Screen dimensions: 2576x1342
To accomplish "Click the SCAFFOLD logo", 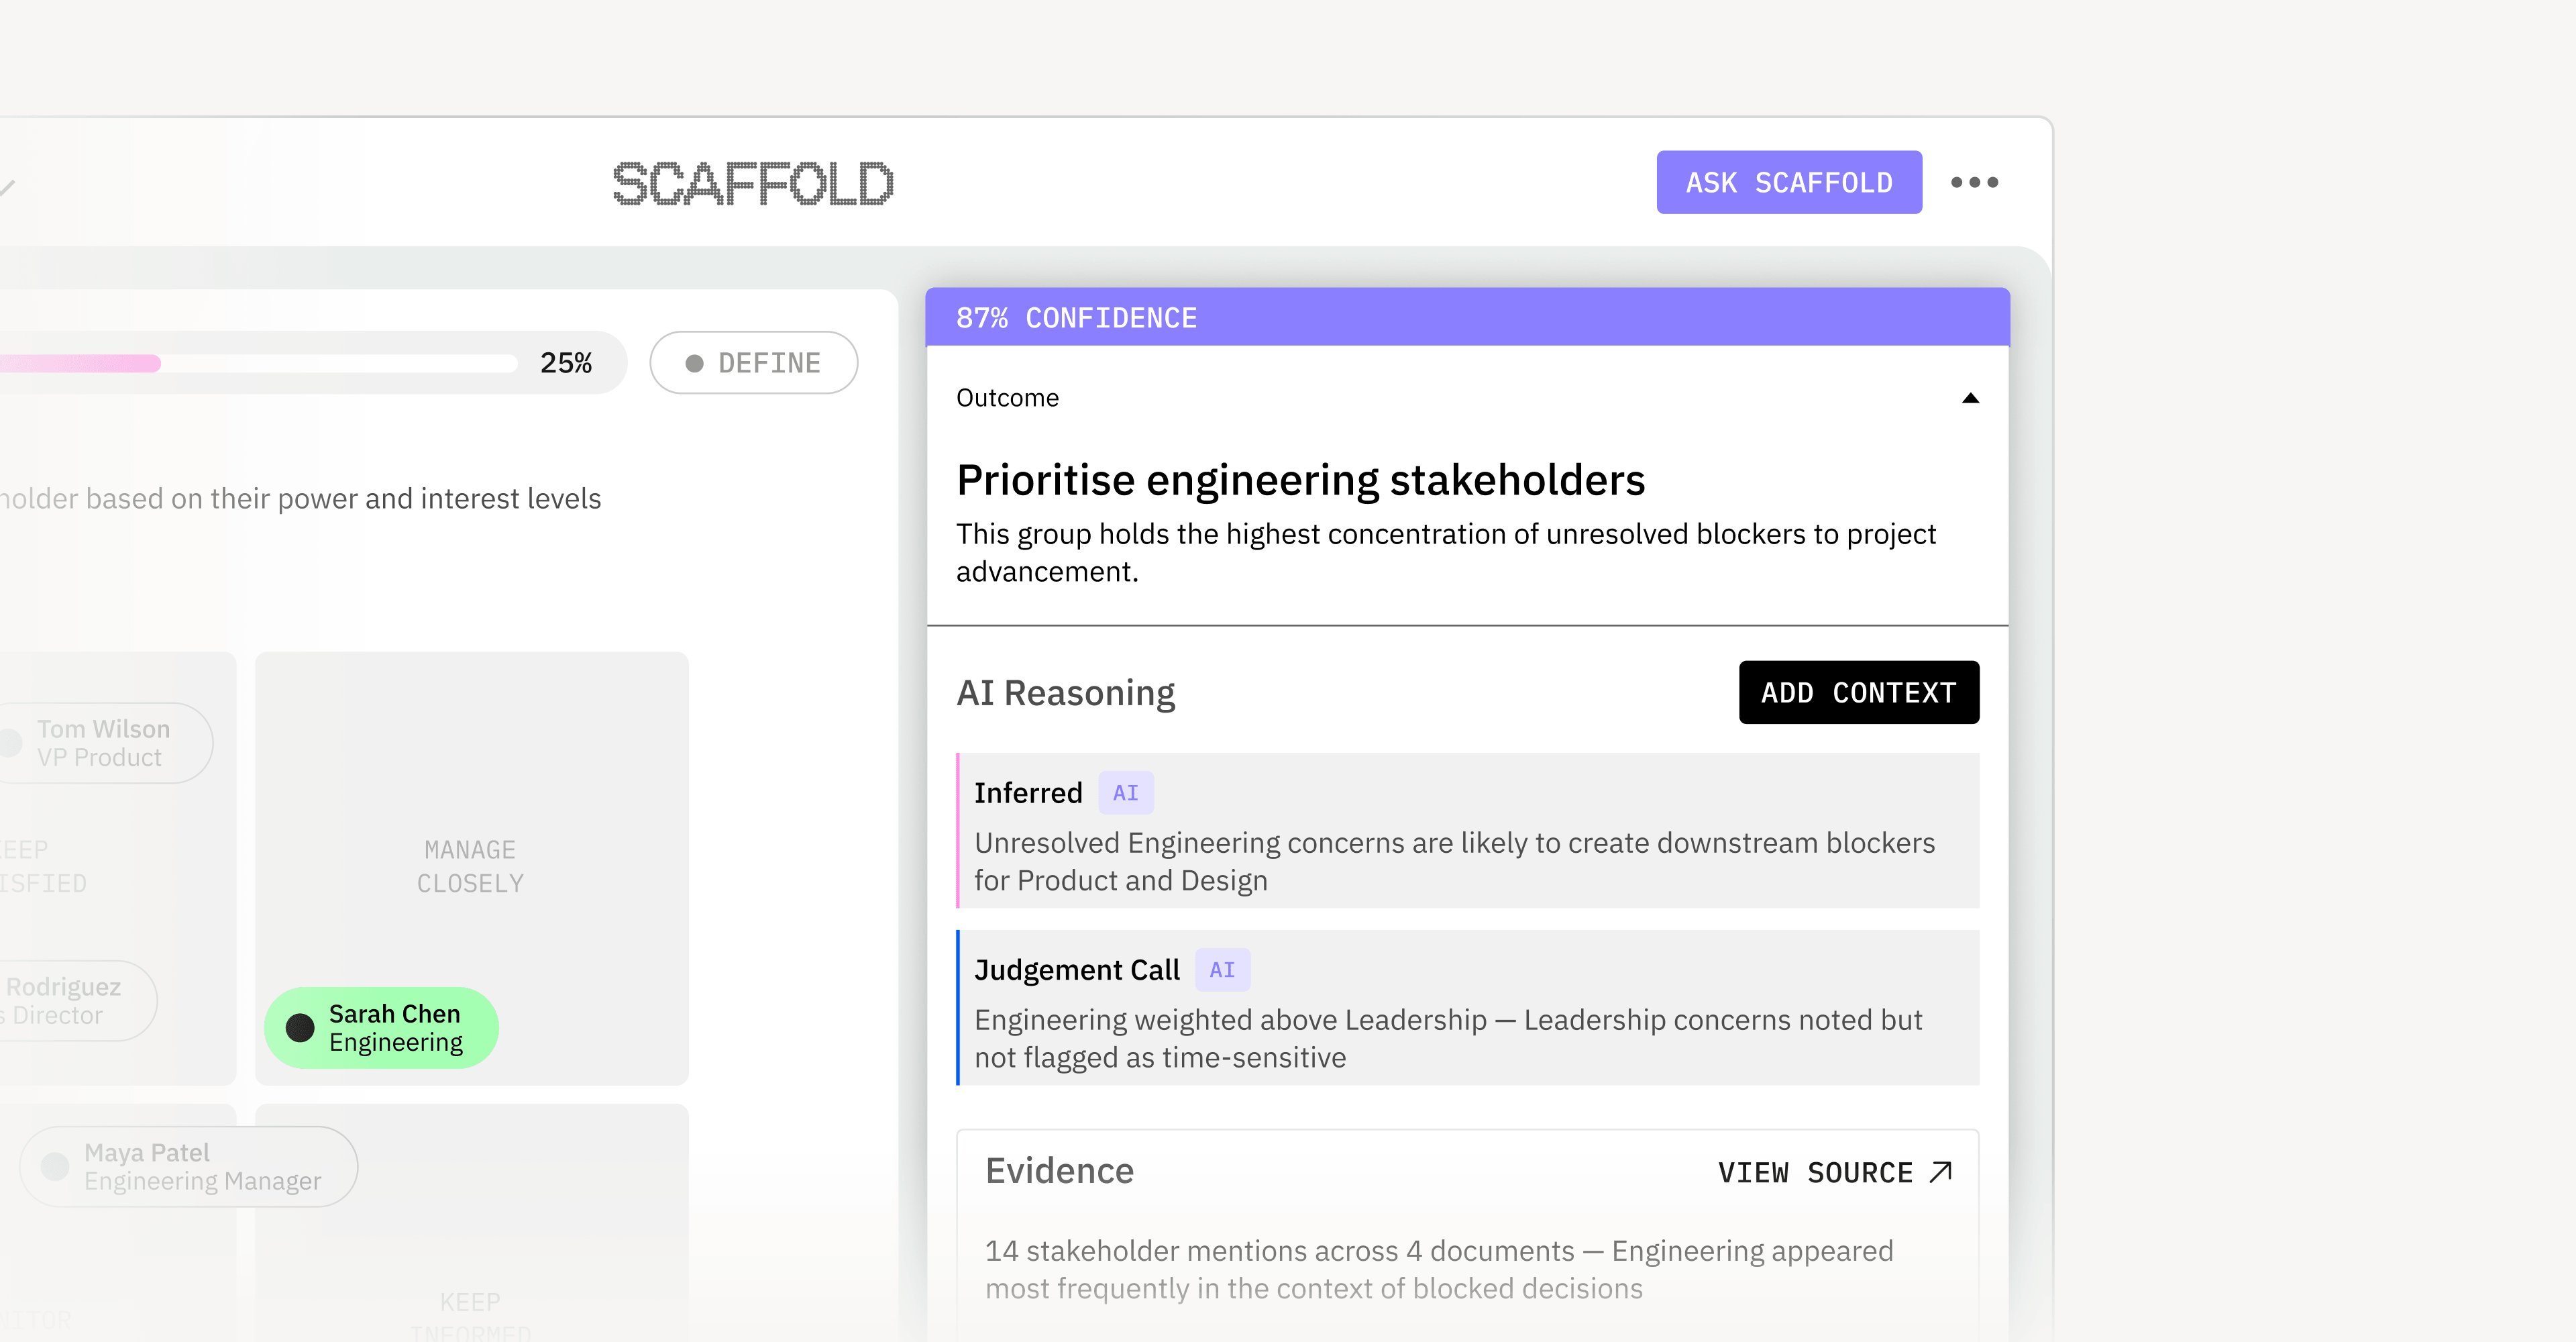I will pyautogui.click(x=752, y=184).
